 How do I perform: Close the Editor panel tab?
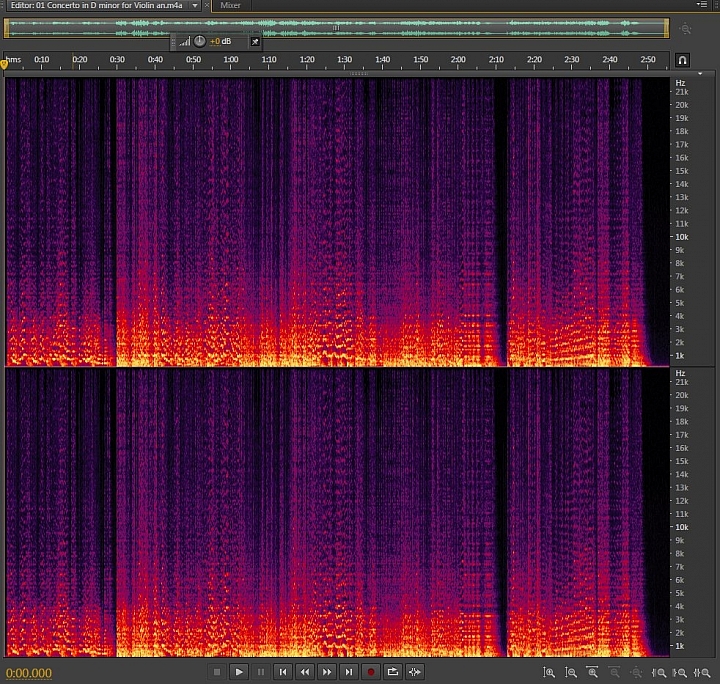point(207,6)
